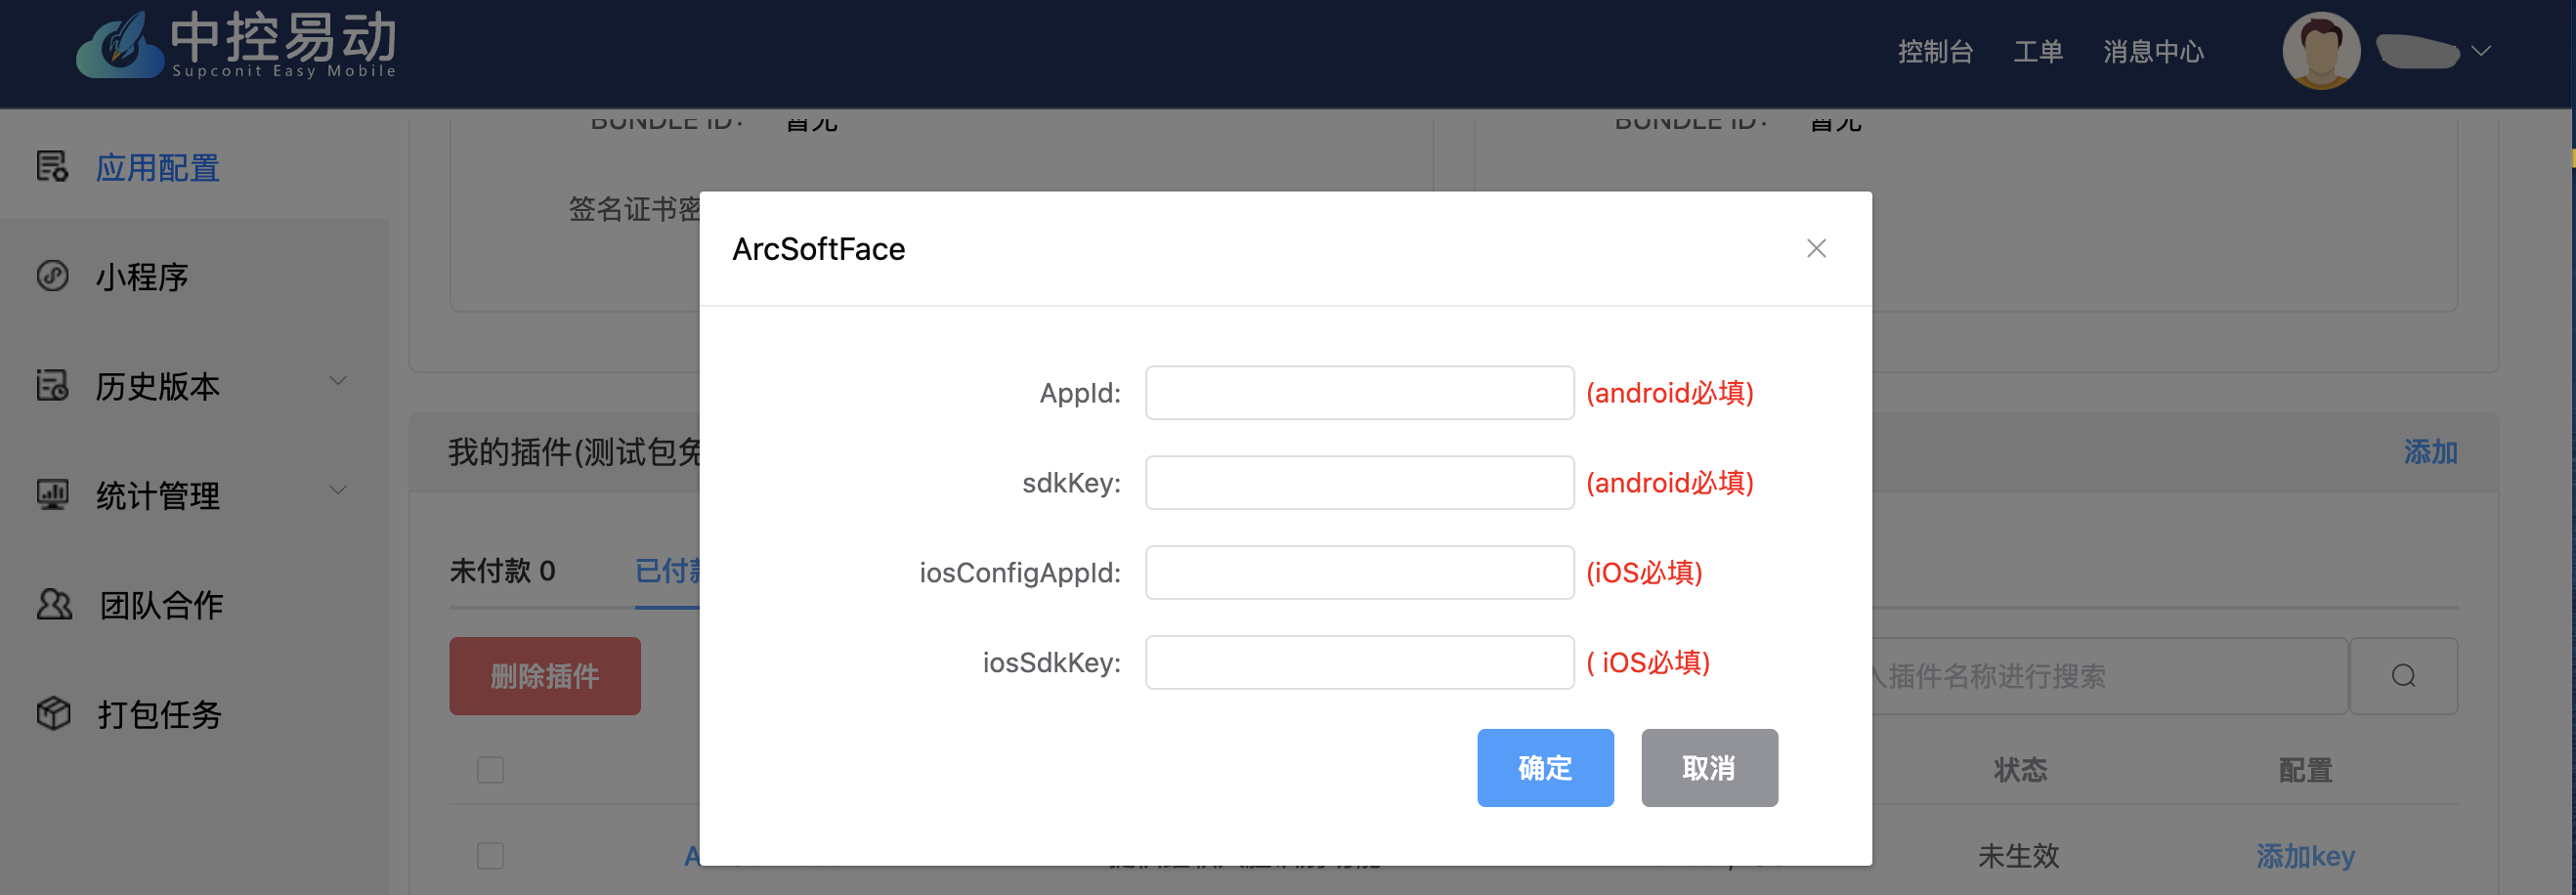Switch to the 未付款 0 tab

(502, 570)
